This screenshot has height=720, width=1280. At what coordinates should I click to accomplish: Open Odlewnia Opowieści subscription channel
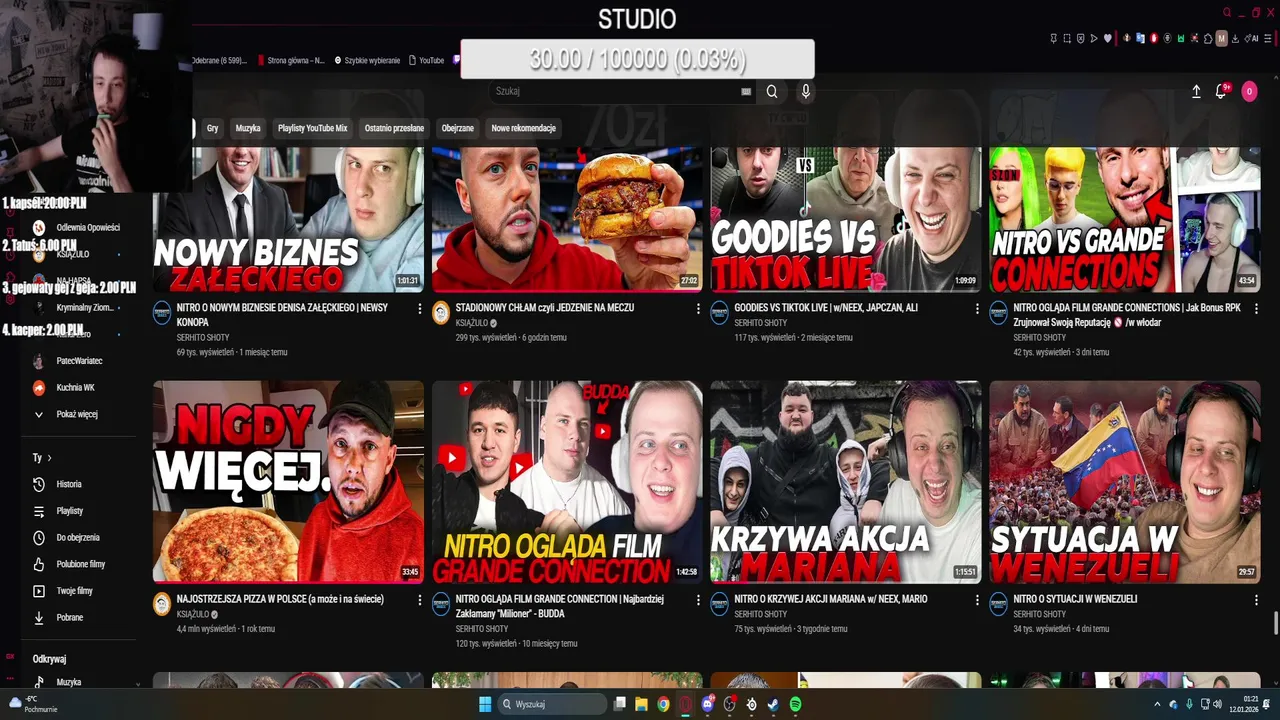(87, 228)
